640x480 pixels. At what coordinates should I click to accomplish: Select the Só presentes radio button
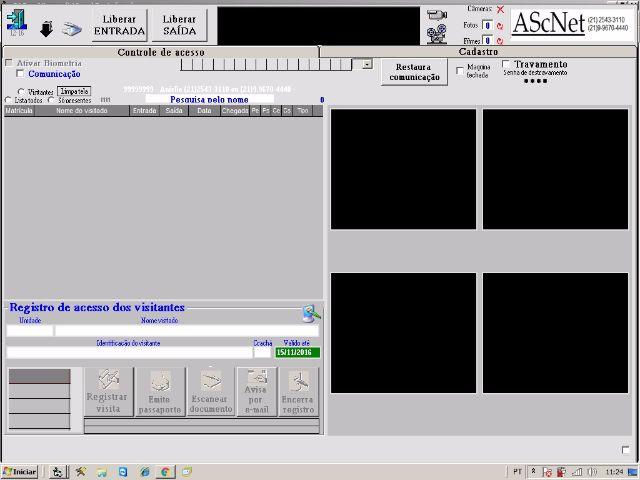pyautogui.click(x=51, y=100)
